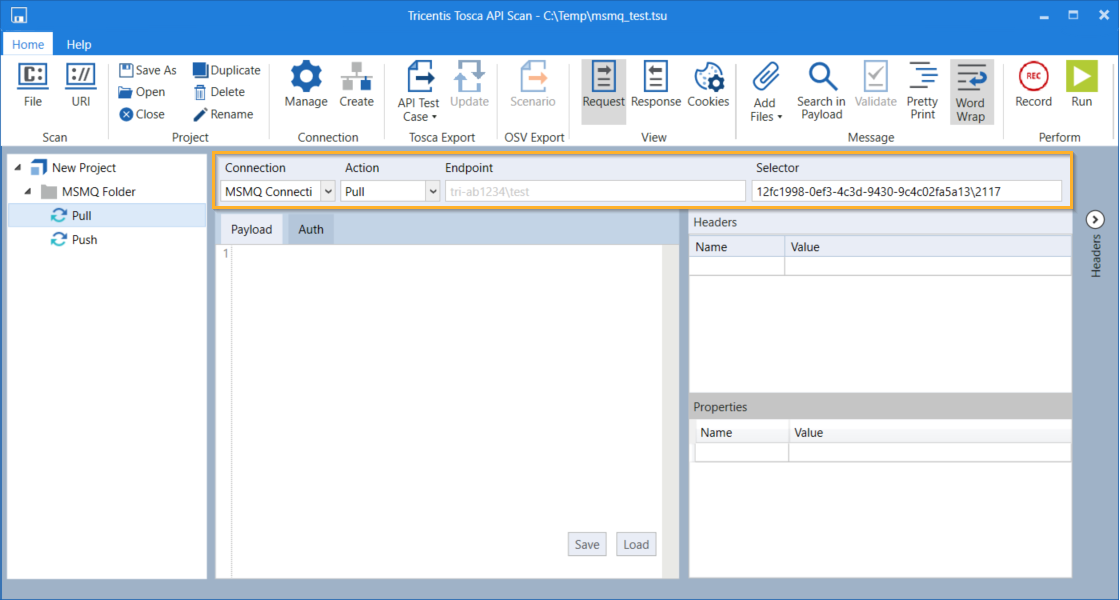
Task: Open the Cookies view
Action: (708, 85)
